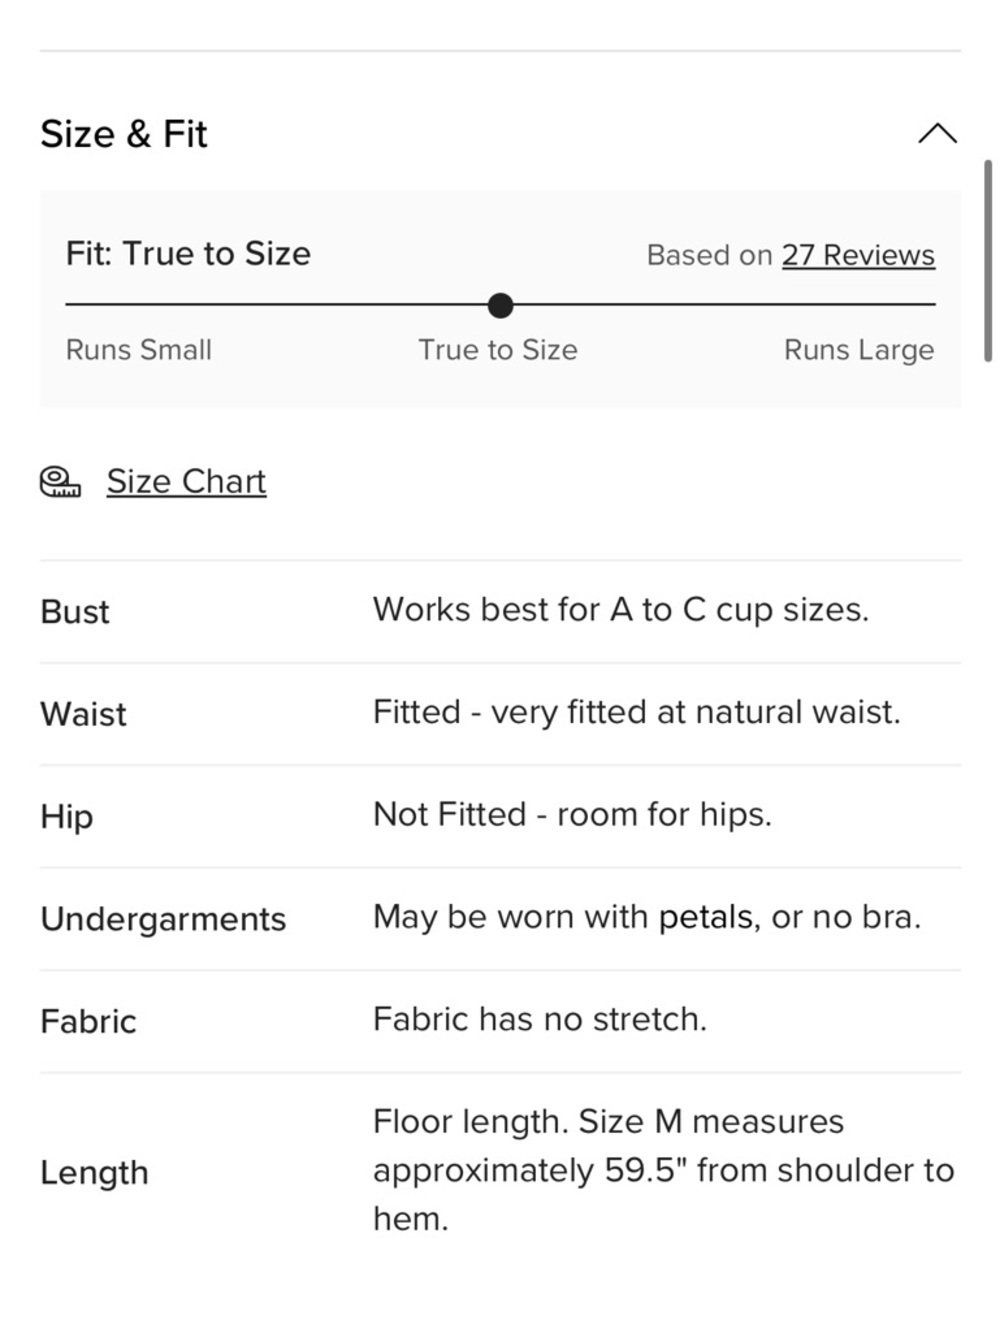Click the True to Size slider label
1000x1333 pixels.
point(498,350)
